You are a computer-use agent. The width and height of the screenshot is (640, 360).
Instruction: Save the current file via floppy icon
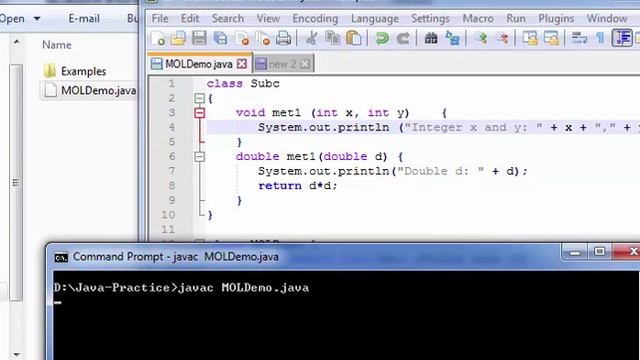pyautogui.click(x=199, y=38)
